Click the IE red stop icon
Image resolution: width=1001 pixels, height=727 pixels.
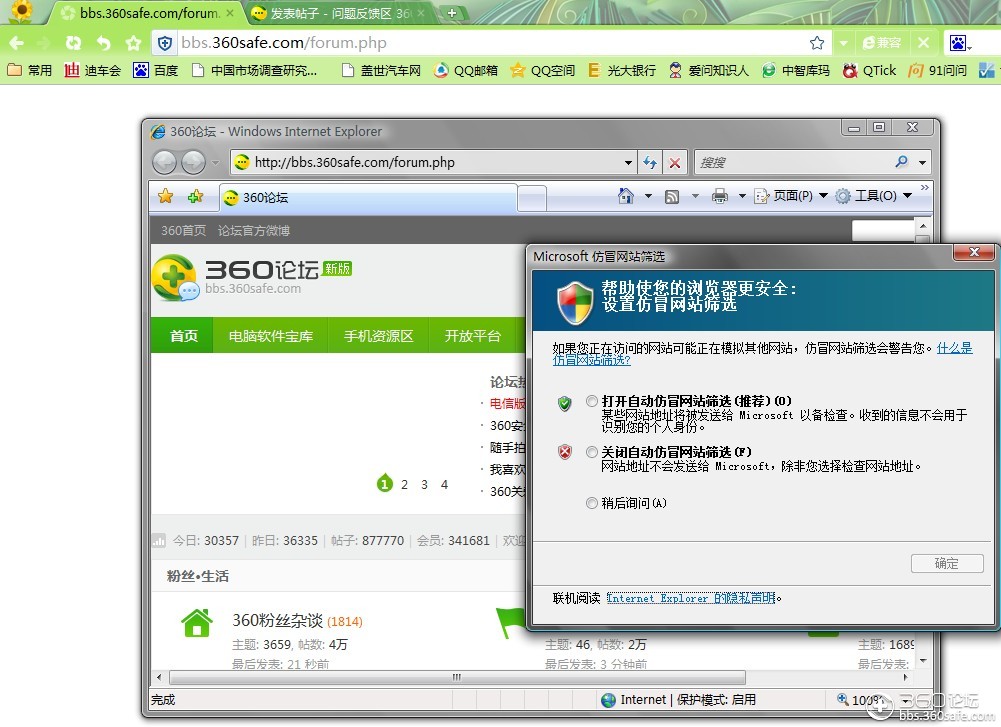click(674, 162)
